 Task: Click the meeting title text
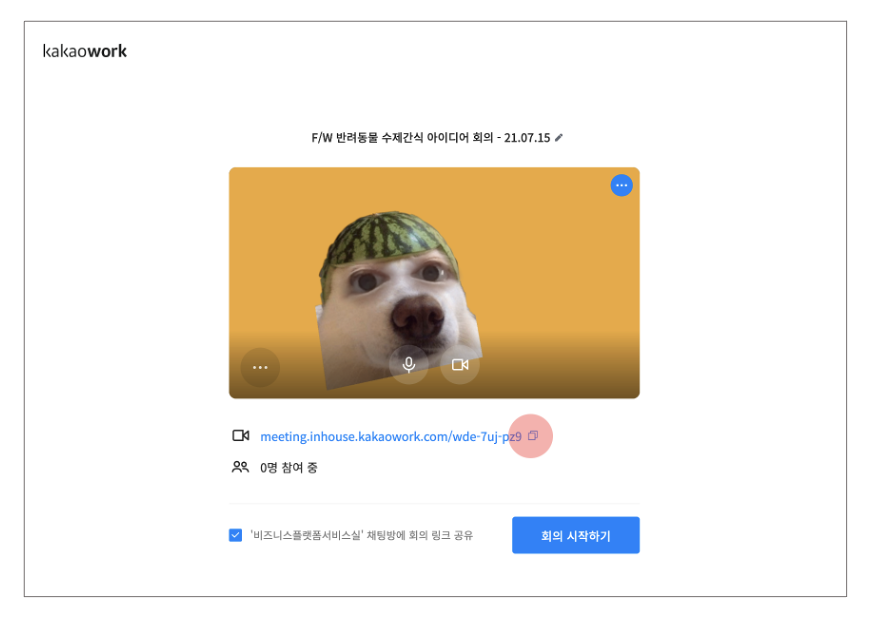point(431,138)
